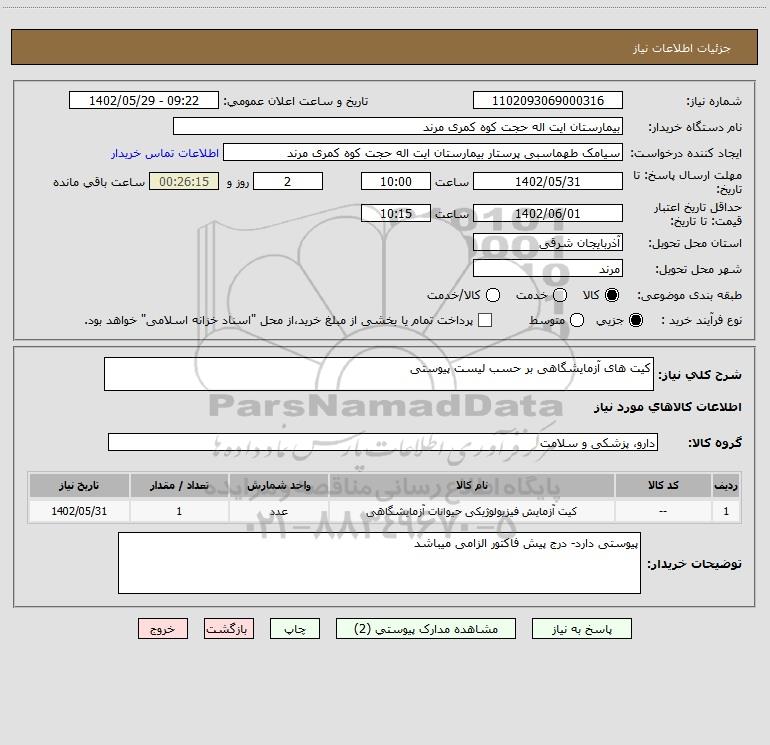Click the request creator field سیامک طهماسبی

click(x=423, y=152)
